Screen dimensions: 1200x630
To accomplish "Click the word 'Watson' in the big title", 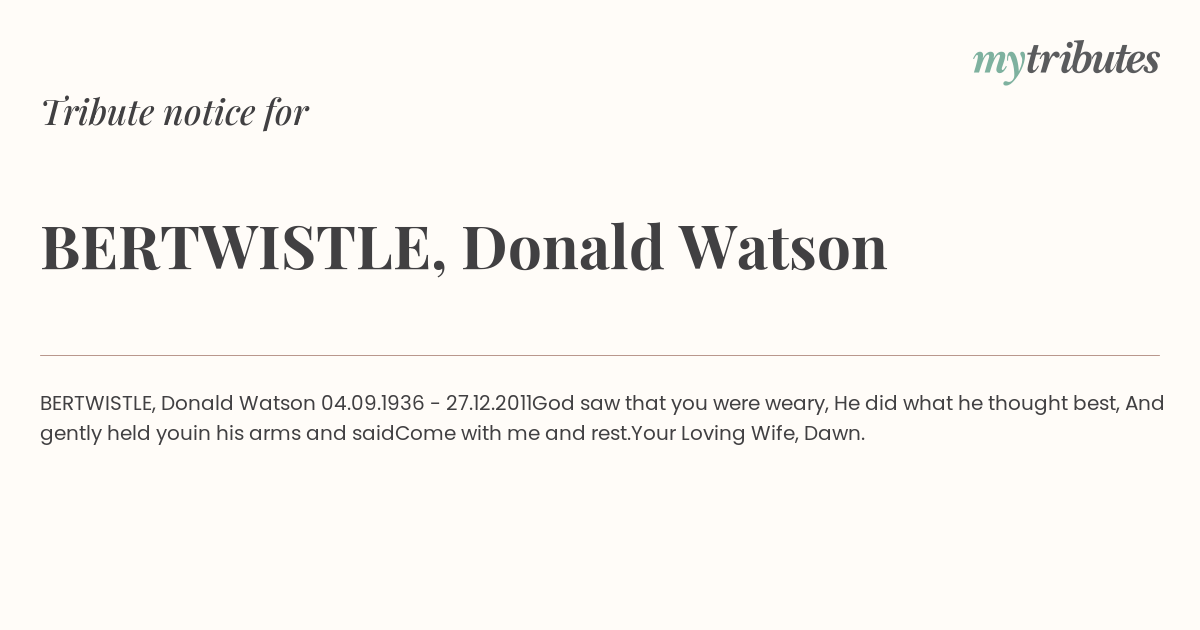I will click(x=783, y=247).
